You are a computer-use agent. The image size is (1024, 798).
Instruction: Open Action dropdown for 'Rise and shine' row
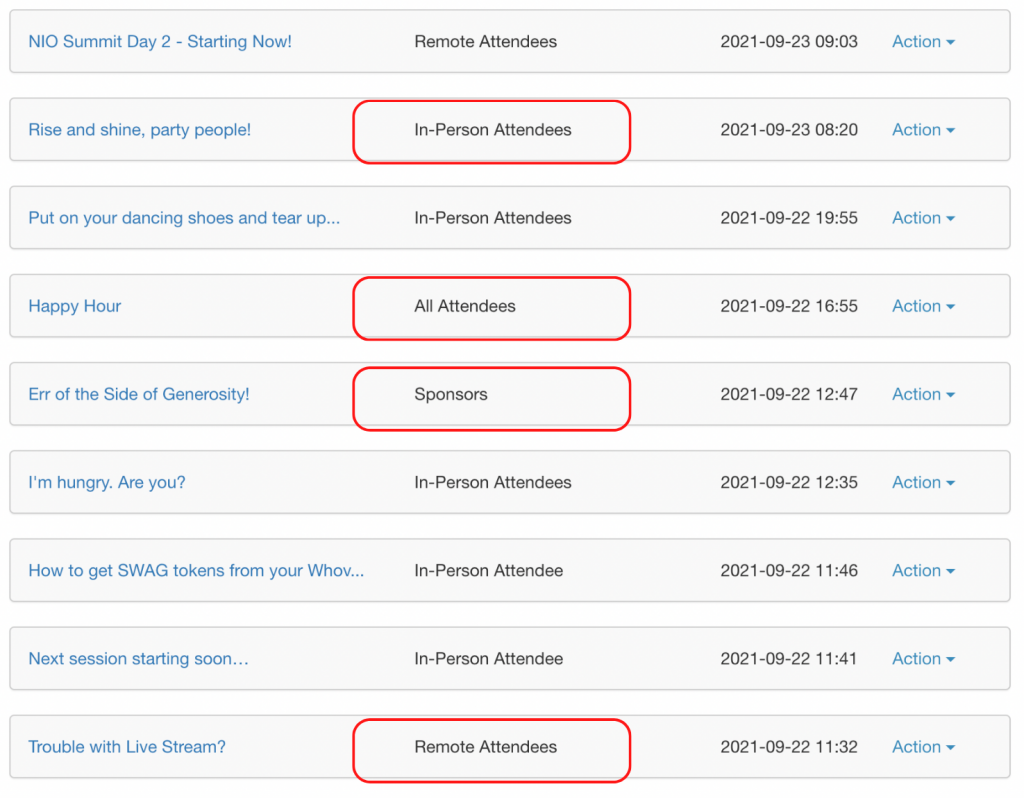922,130
